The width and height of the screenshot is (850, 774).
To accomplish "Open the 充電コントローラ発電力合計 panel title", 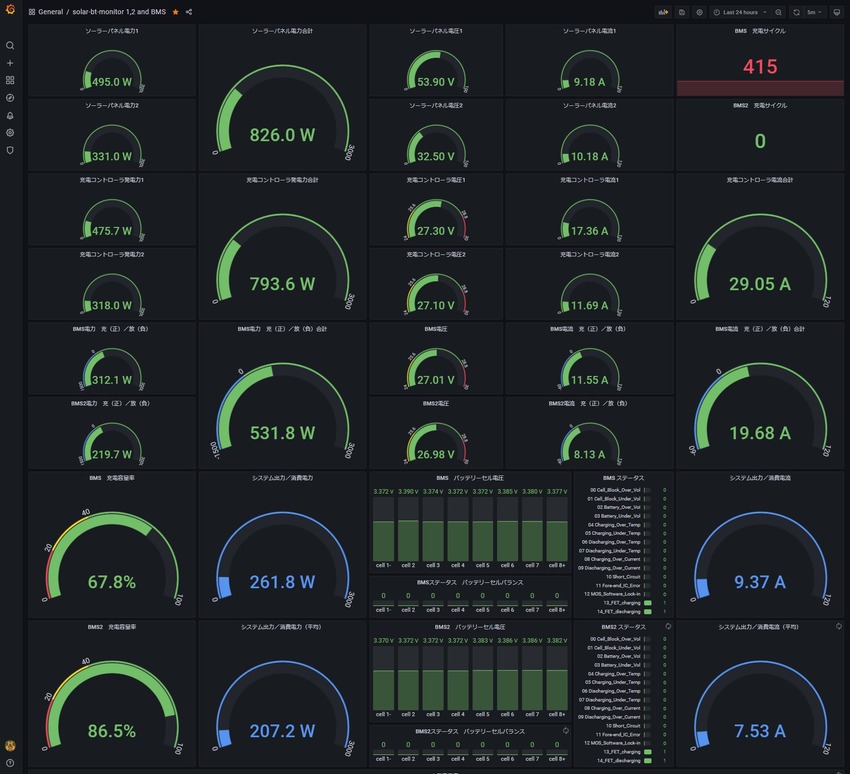I will coord(282,180).
